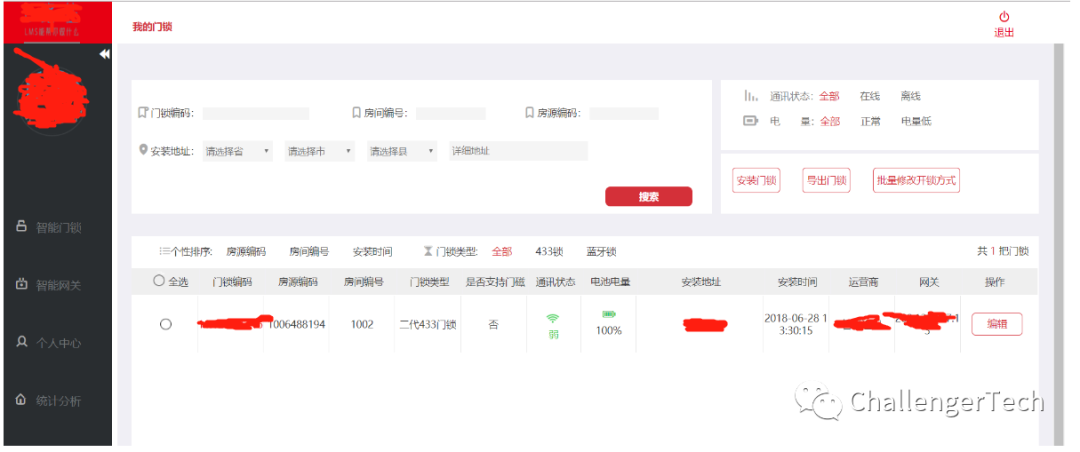Click the 二代433门锁 lock type cell
This screenshot has height=452, width=1080.
pyautogui.click(x=428, y=324)
